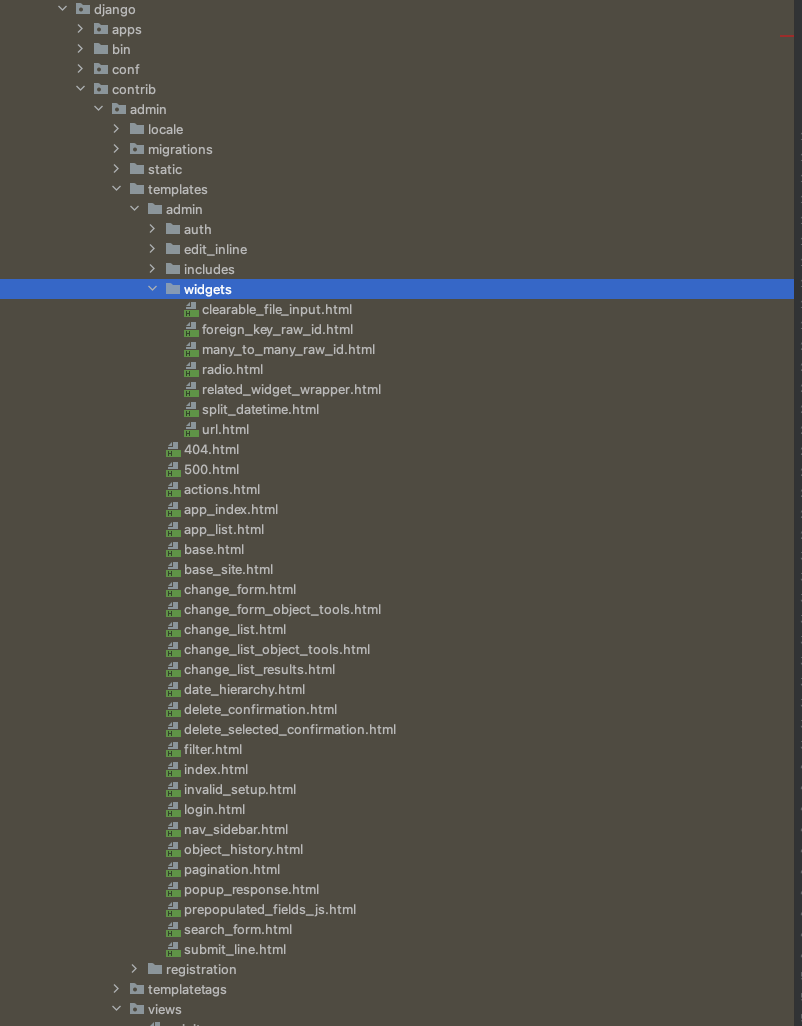Expand the edit_inline folder chevron
The width and height of the screenshot is (802, 1026).
(152, 249)
